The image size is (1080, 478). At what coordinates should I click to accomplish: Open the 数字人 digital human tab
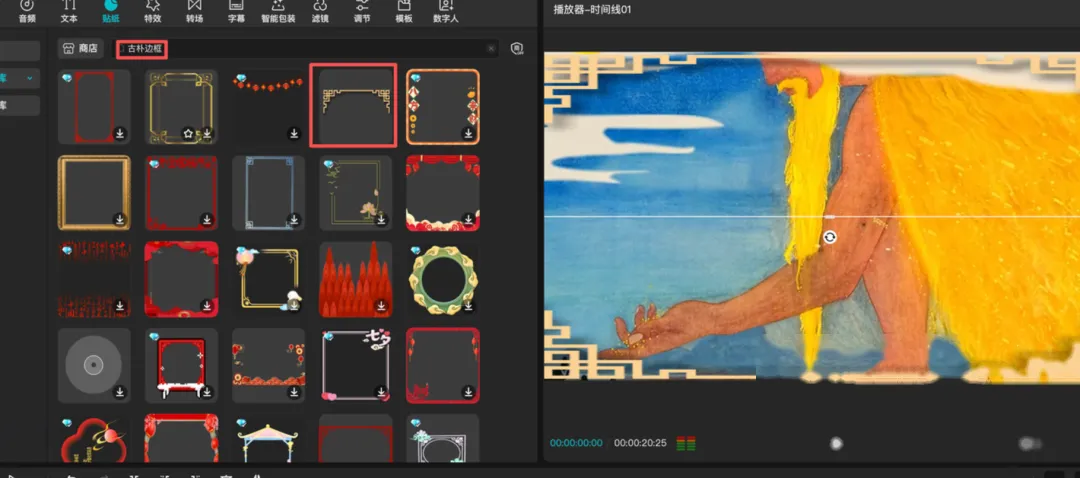[446, 12]
